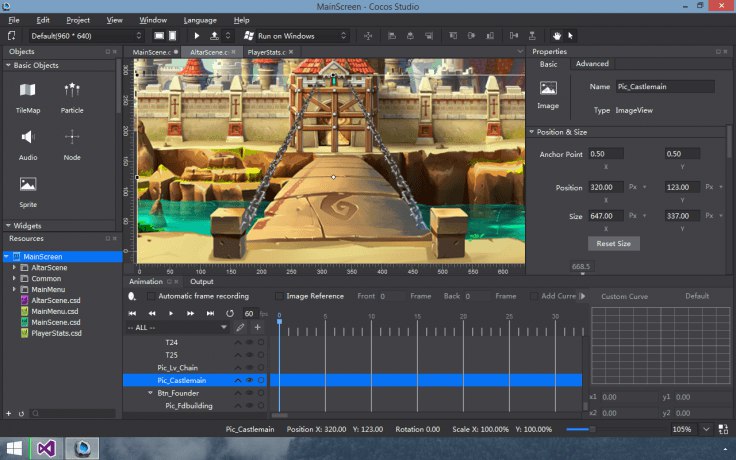Collapse the Basic Objects section
The image size is (736, 460).
(x=8, y=65)
